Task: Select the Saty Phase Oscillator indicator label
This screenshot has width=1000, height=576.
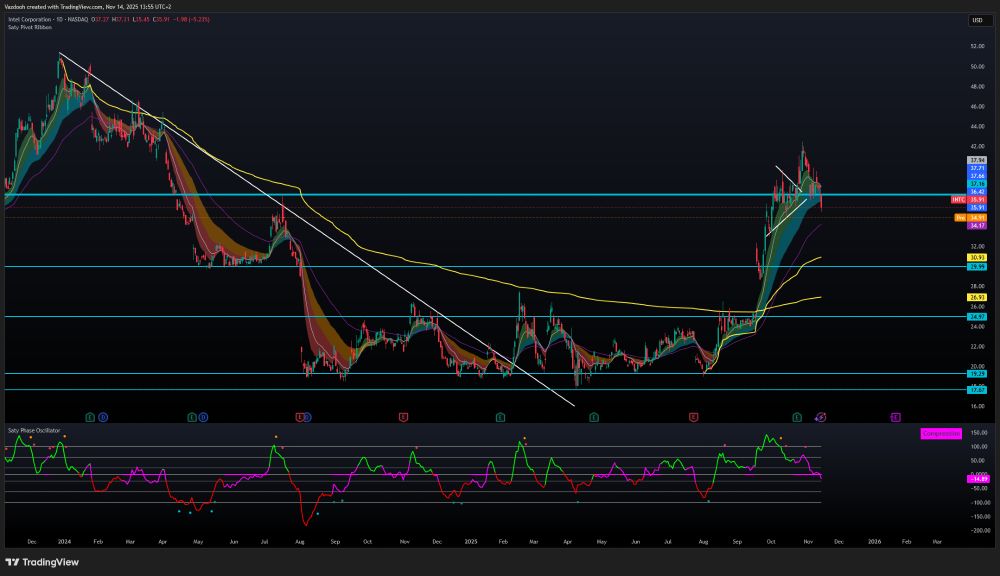Action: tap(34, 431)
